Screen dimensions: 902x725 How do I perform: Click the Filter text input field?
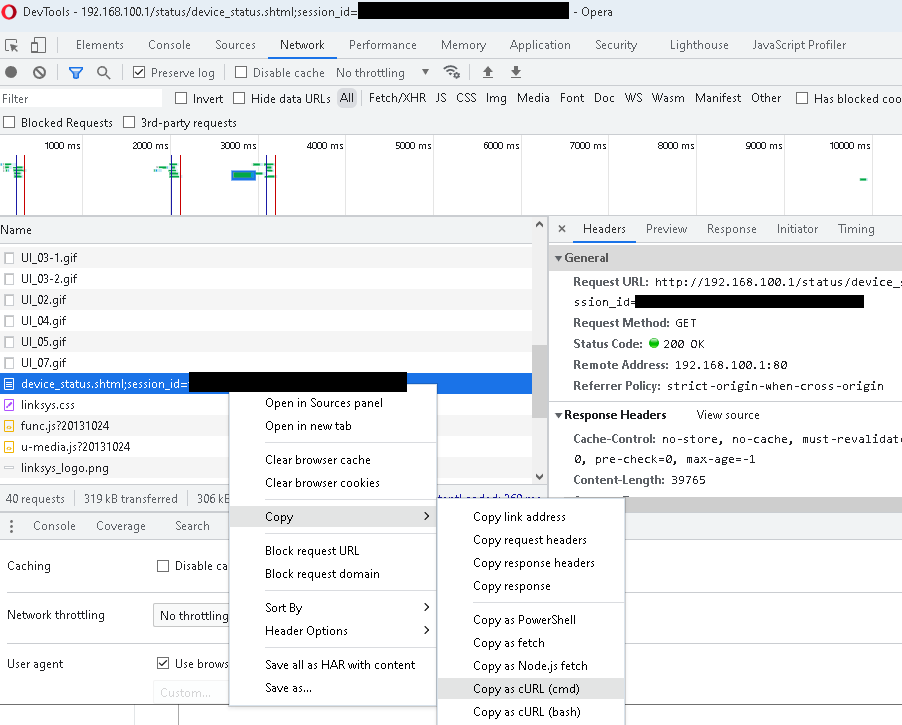click(80, 99)
